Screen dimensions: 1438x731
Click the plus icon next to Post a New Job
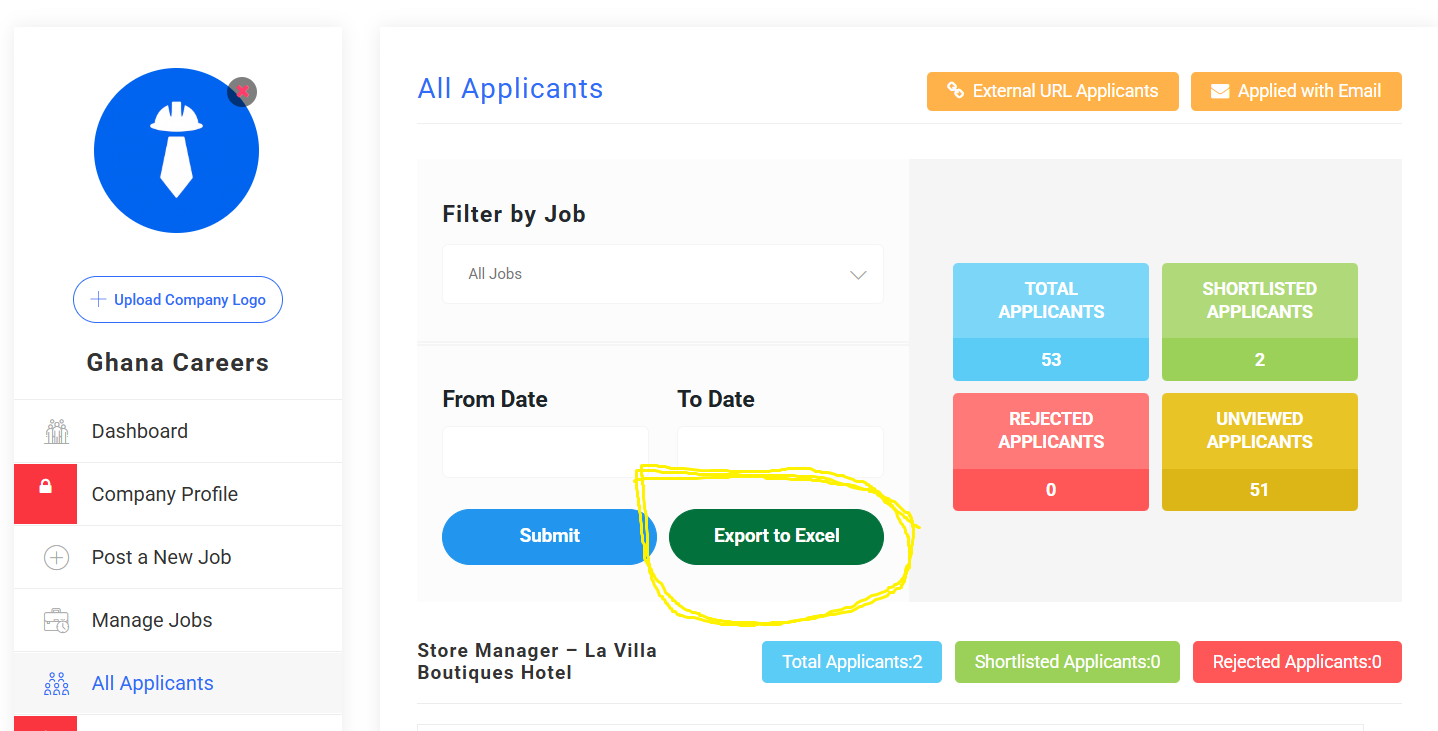(x=56, y=557)
